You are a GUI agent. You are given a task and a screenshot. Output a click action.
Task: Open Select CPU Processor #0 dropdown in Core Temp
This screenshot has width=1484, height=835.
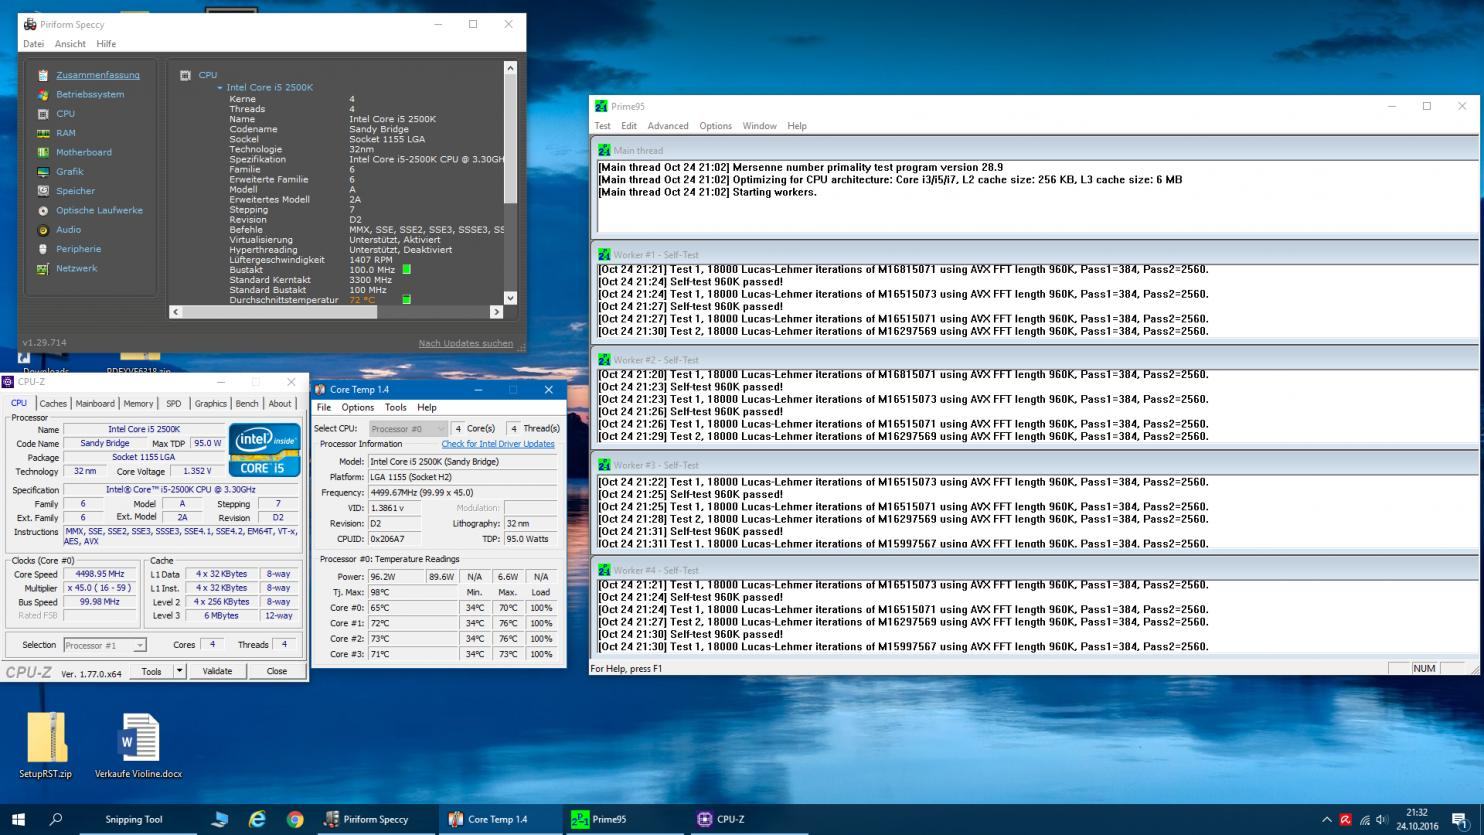[408, 428]
